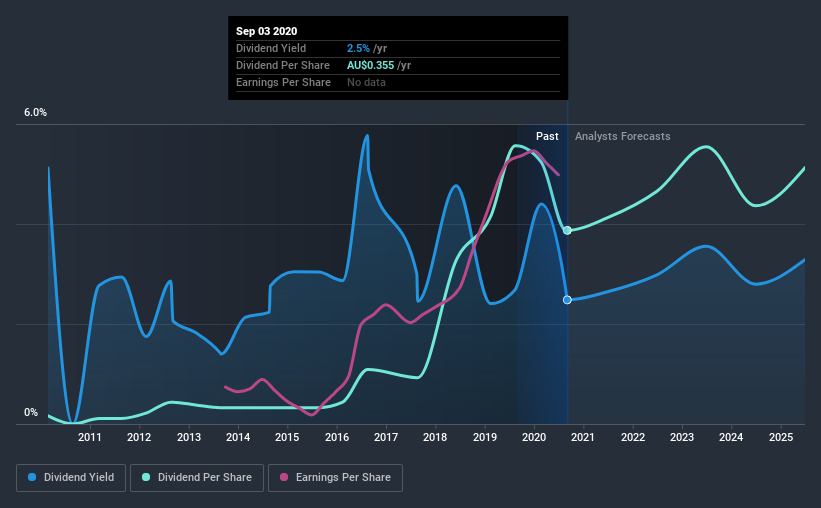Click the tooltip 'Earnings Per Share' row label
The image size is (821, 508).
(x=283, y=82)
